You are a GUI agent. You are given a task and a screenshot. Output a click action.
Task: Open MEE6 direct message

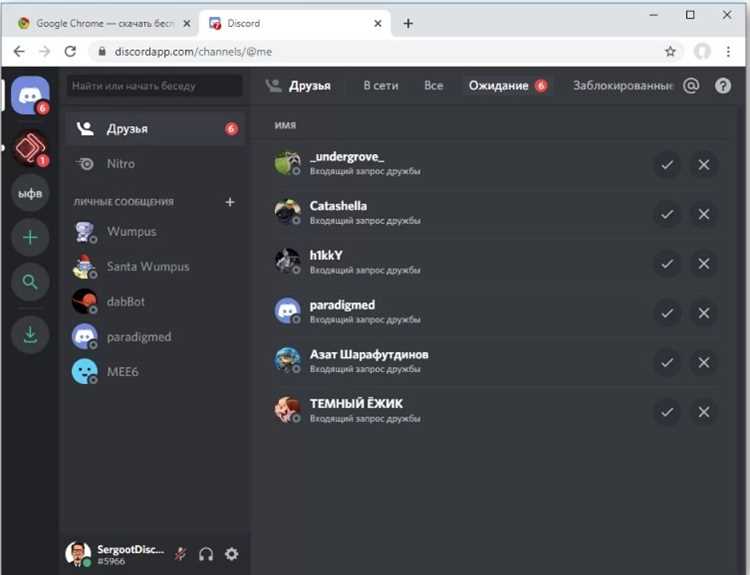155,372
